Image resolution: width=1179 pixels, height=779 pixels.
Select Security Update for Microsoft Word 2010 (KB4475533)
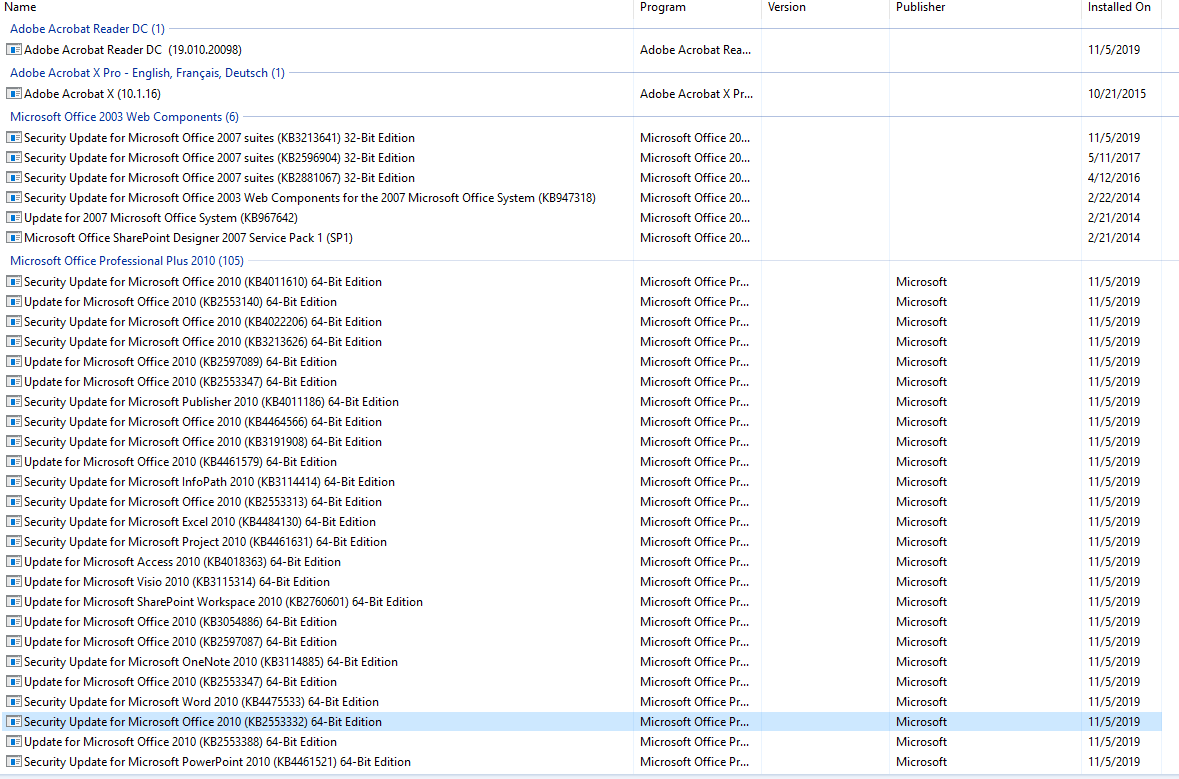(x=202, y=702)
